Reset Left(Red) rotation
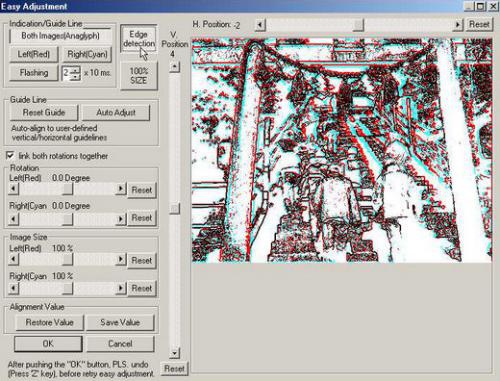The width and height of the screenshot is (500, 381). click(142, 190)
